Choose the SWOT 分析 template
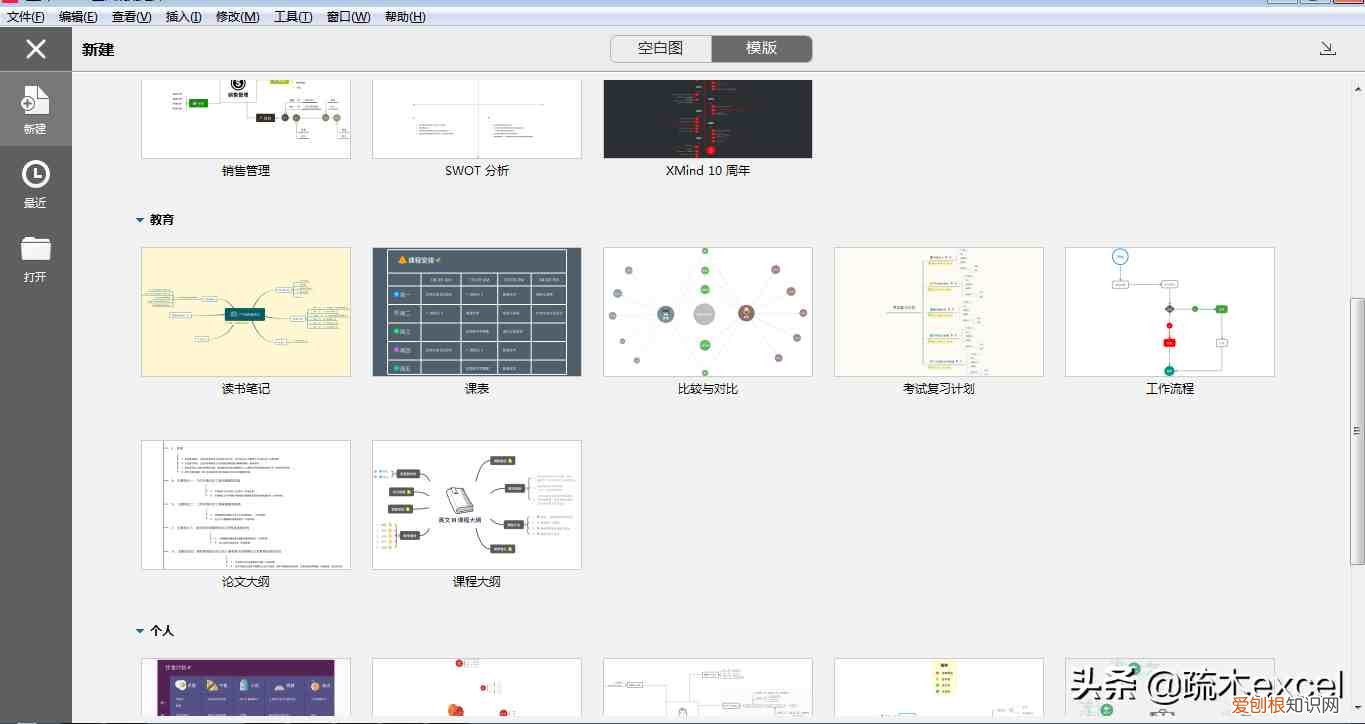This screenshot has width=1365, height=724. pyautogui.click(x=477, y=120)
